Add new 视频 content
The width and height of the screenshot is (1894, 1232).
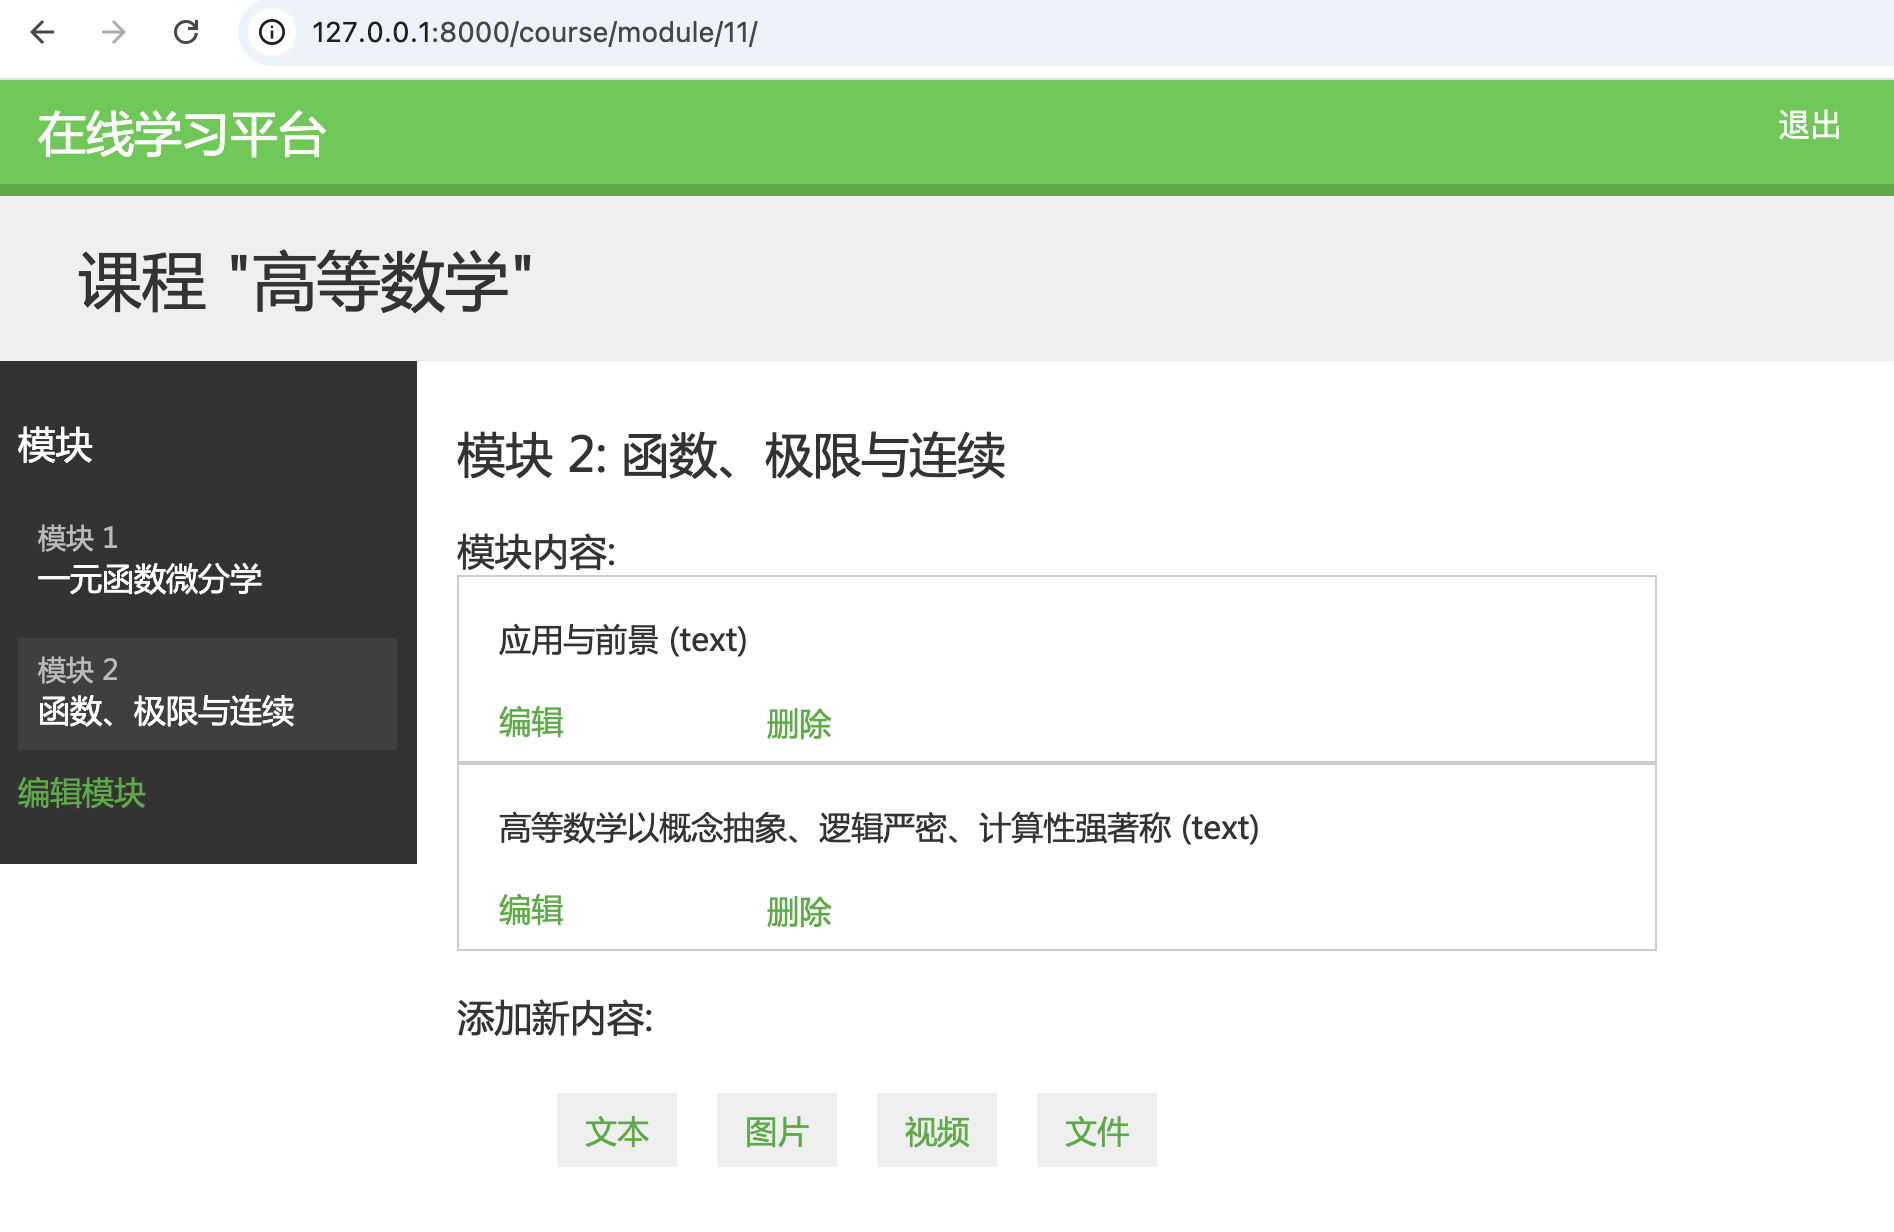coord(937,1130)
